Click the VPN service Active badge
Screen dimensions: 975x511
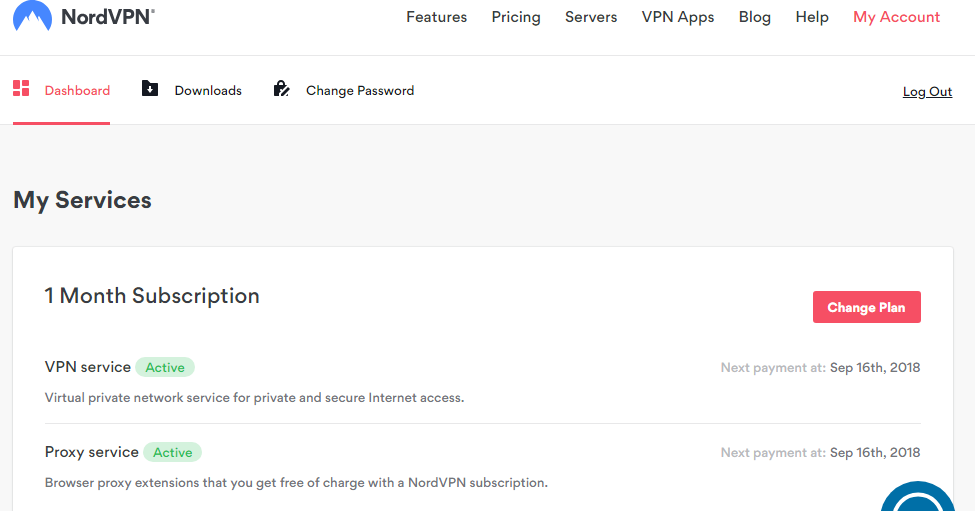point(165,367)
